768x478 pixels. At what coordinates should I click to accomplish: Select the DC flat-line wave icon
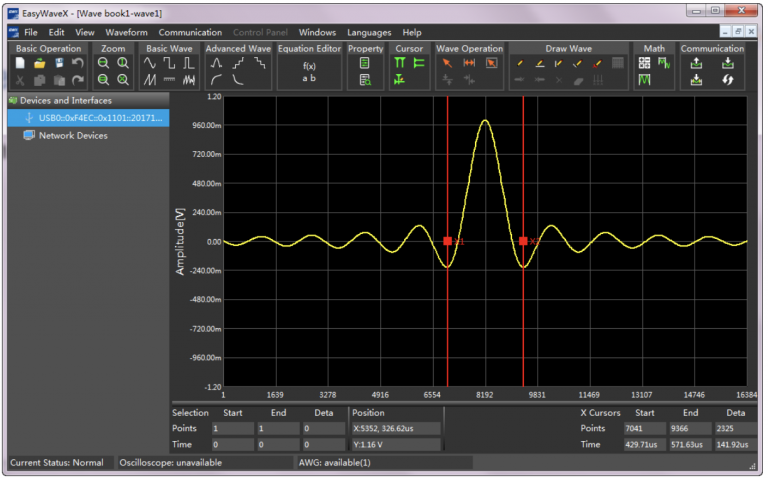(169, 79)
